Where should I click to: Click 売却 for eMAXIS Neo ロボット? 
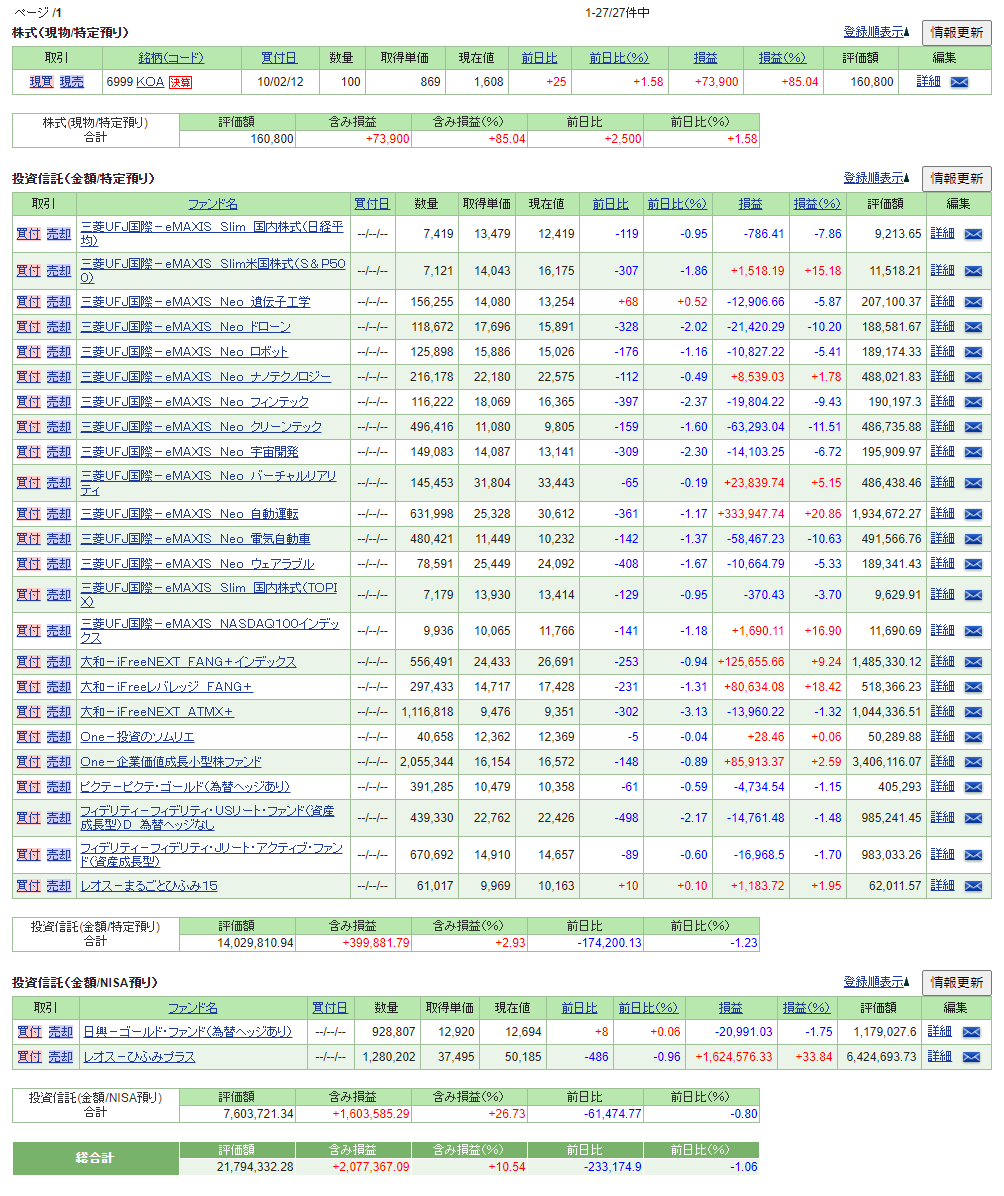pos(59,352)
